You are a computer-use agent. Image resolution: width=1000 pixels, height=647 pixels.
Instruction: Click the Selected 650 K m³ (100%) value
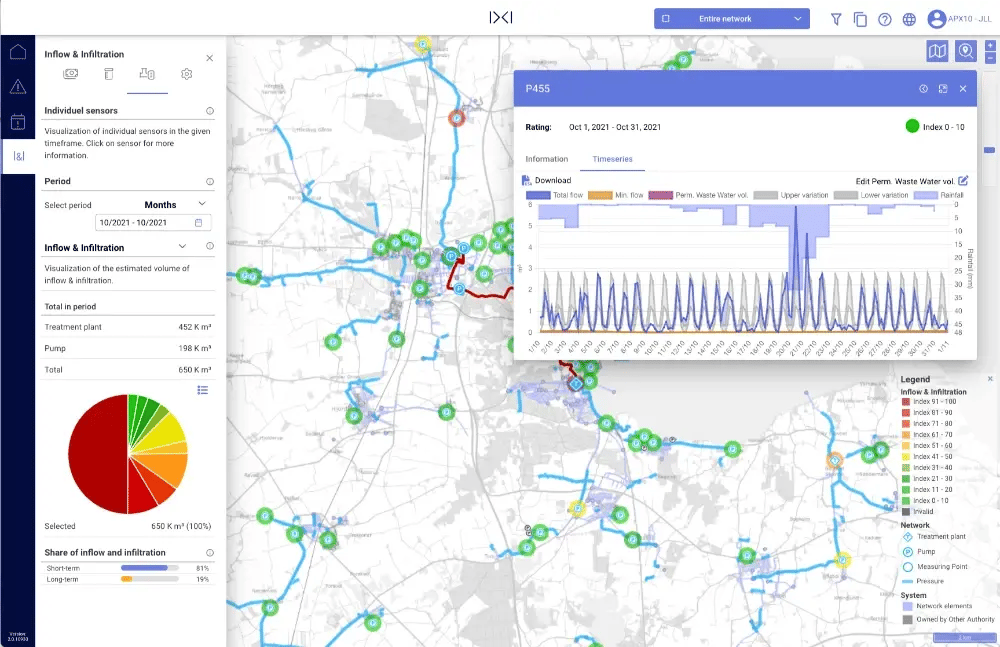181,526
